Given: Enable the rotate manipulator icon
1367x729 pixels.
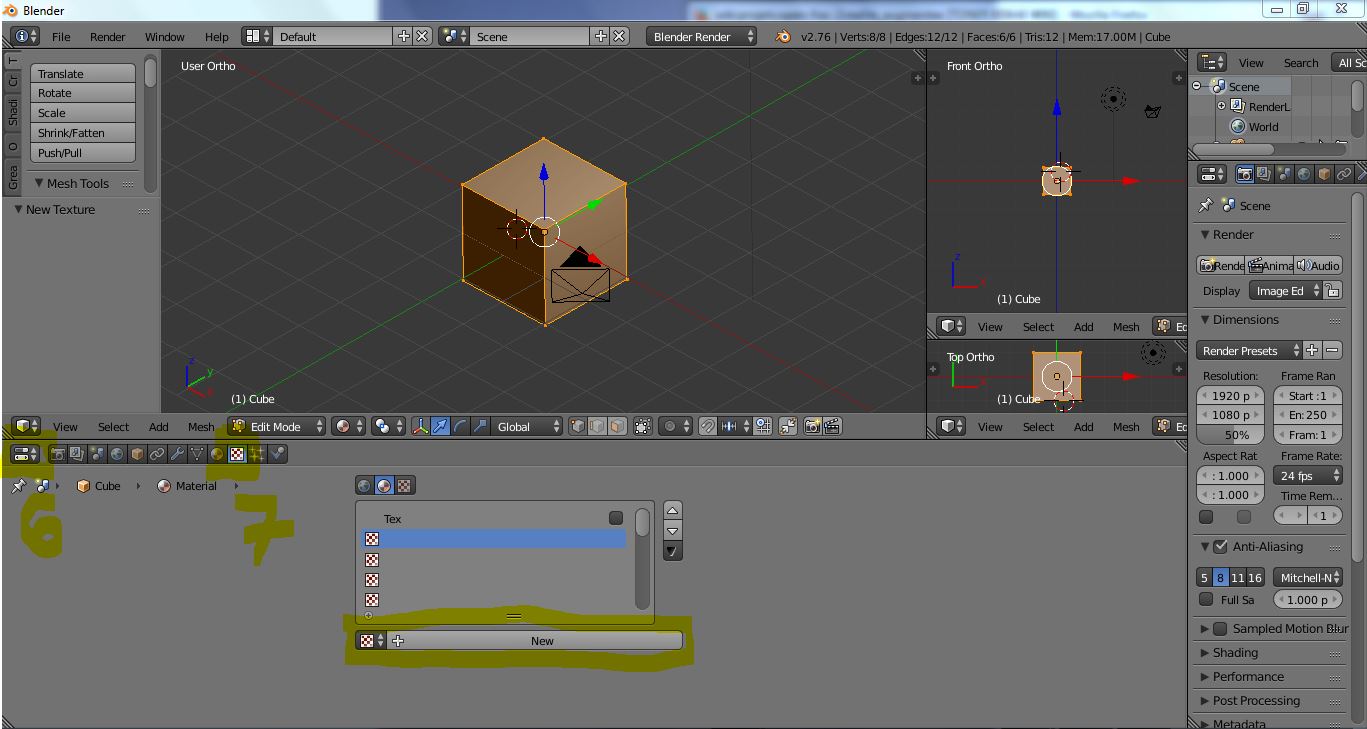Looking at the screenshot, I should click(460, 426).
